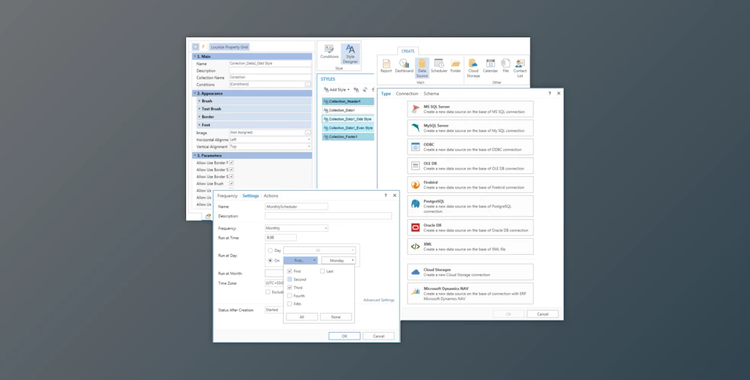Pick the MySQL Server data source

[470, 128]
